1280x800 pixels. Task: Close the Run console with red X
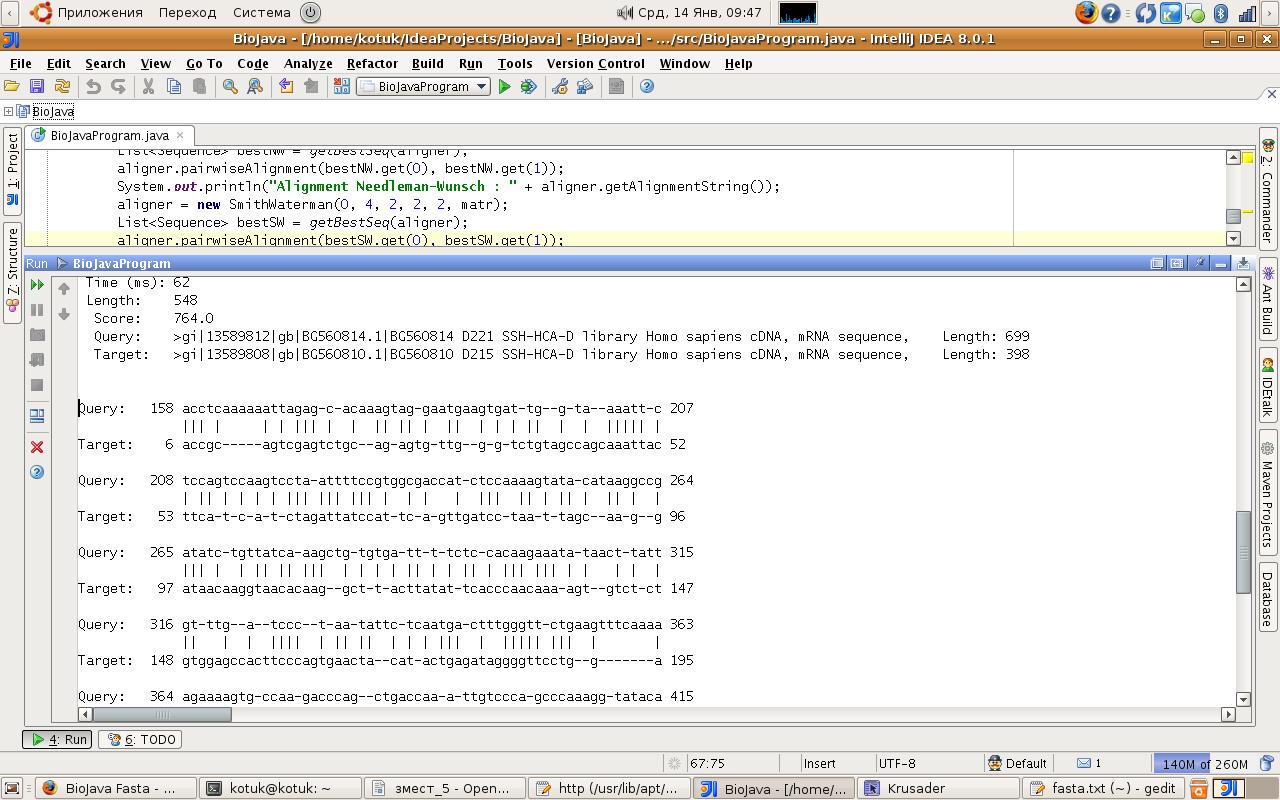(37, 447)
